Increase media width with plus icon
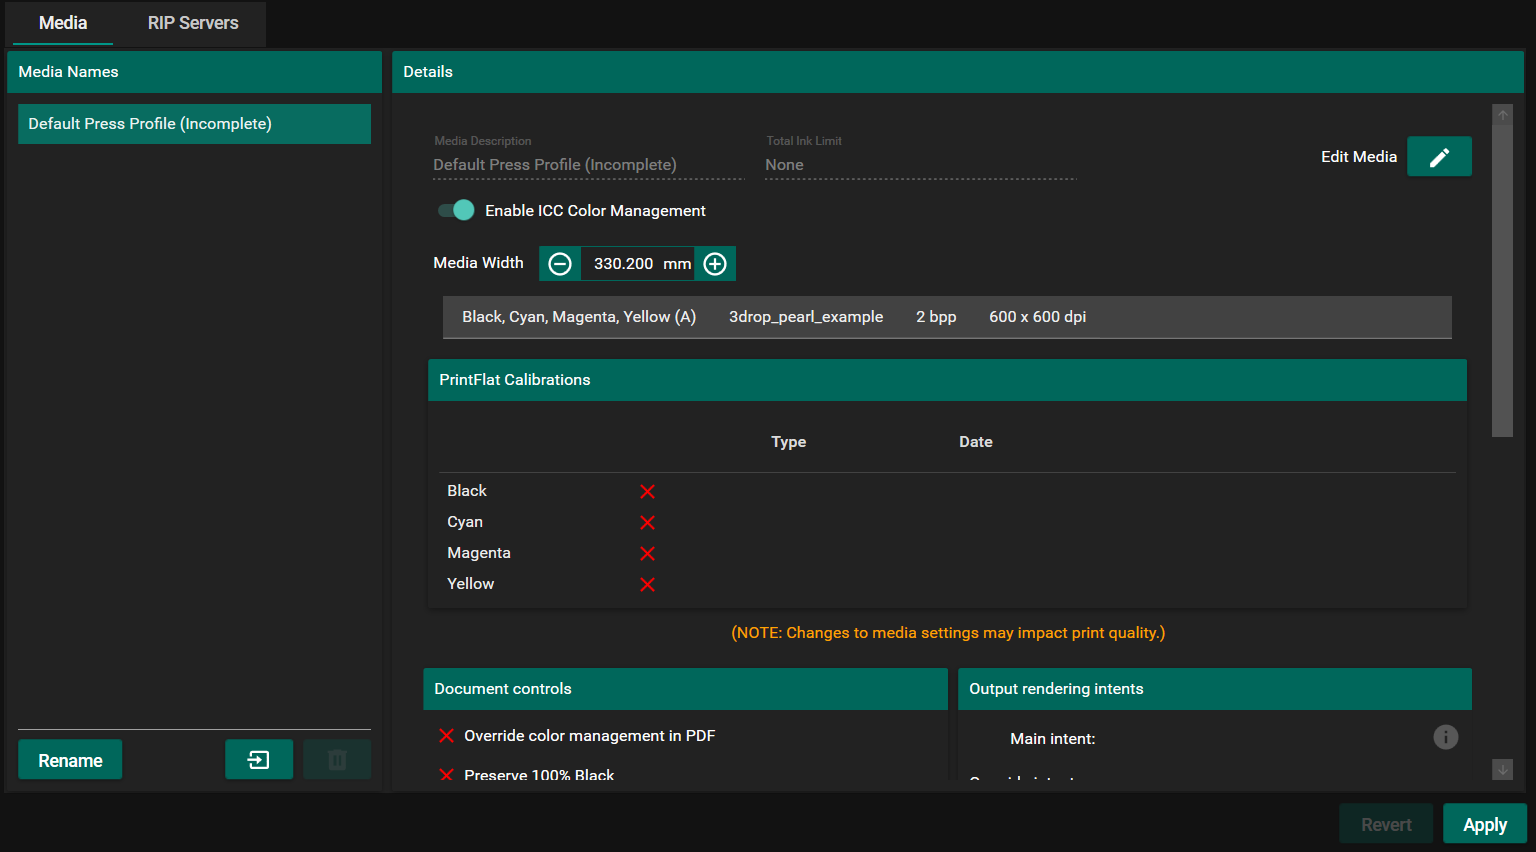This screenshot has width=1536, height=852. [715, 264]
